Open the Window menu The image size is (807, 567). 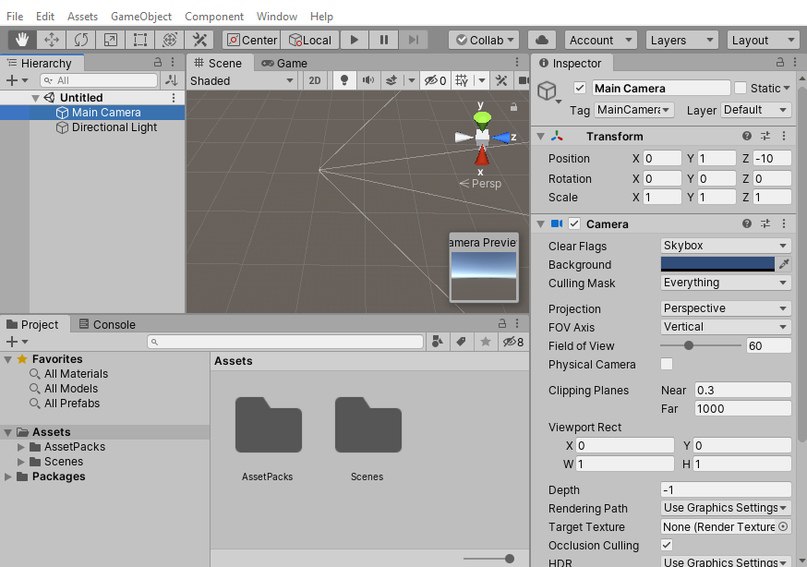click(277, 16)
